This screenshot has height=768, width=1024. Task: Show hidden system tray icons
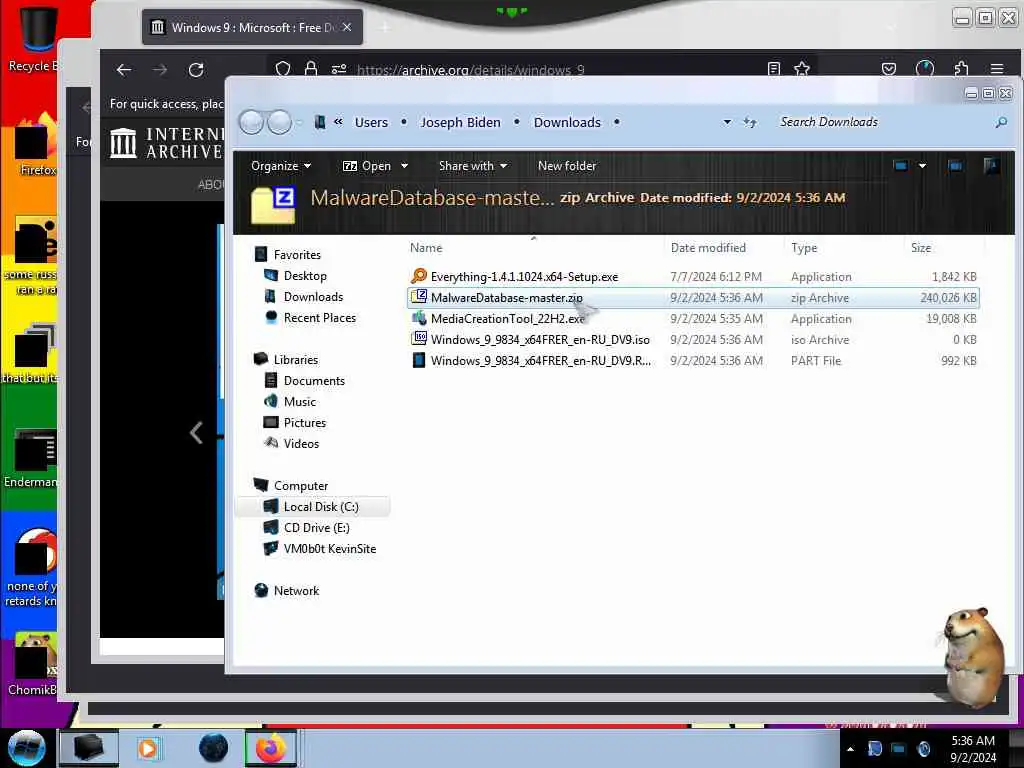click(x=850, y=748)
